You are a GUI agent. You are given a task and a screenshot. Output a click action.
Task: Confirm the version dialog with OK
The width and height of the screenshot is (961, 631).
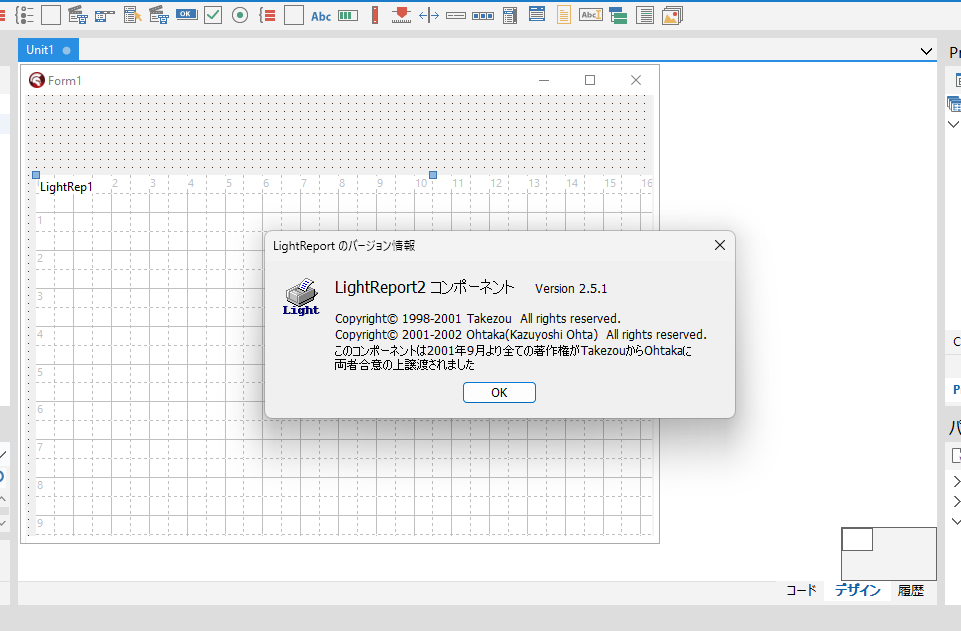[499, 393]
